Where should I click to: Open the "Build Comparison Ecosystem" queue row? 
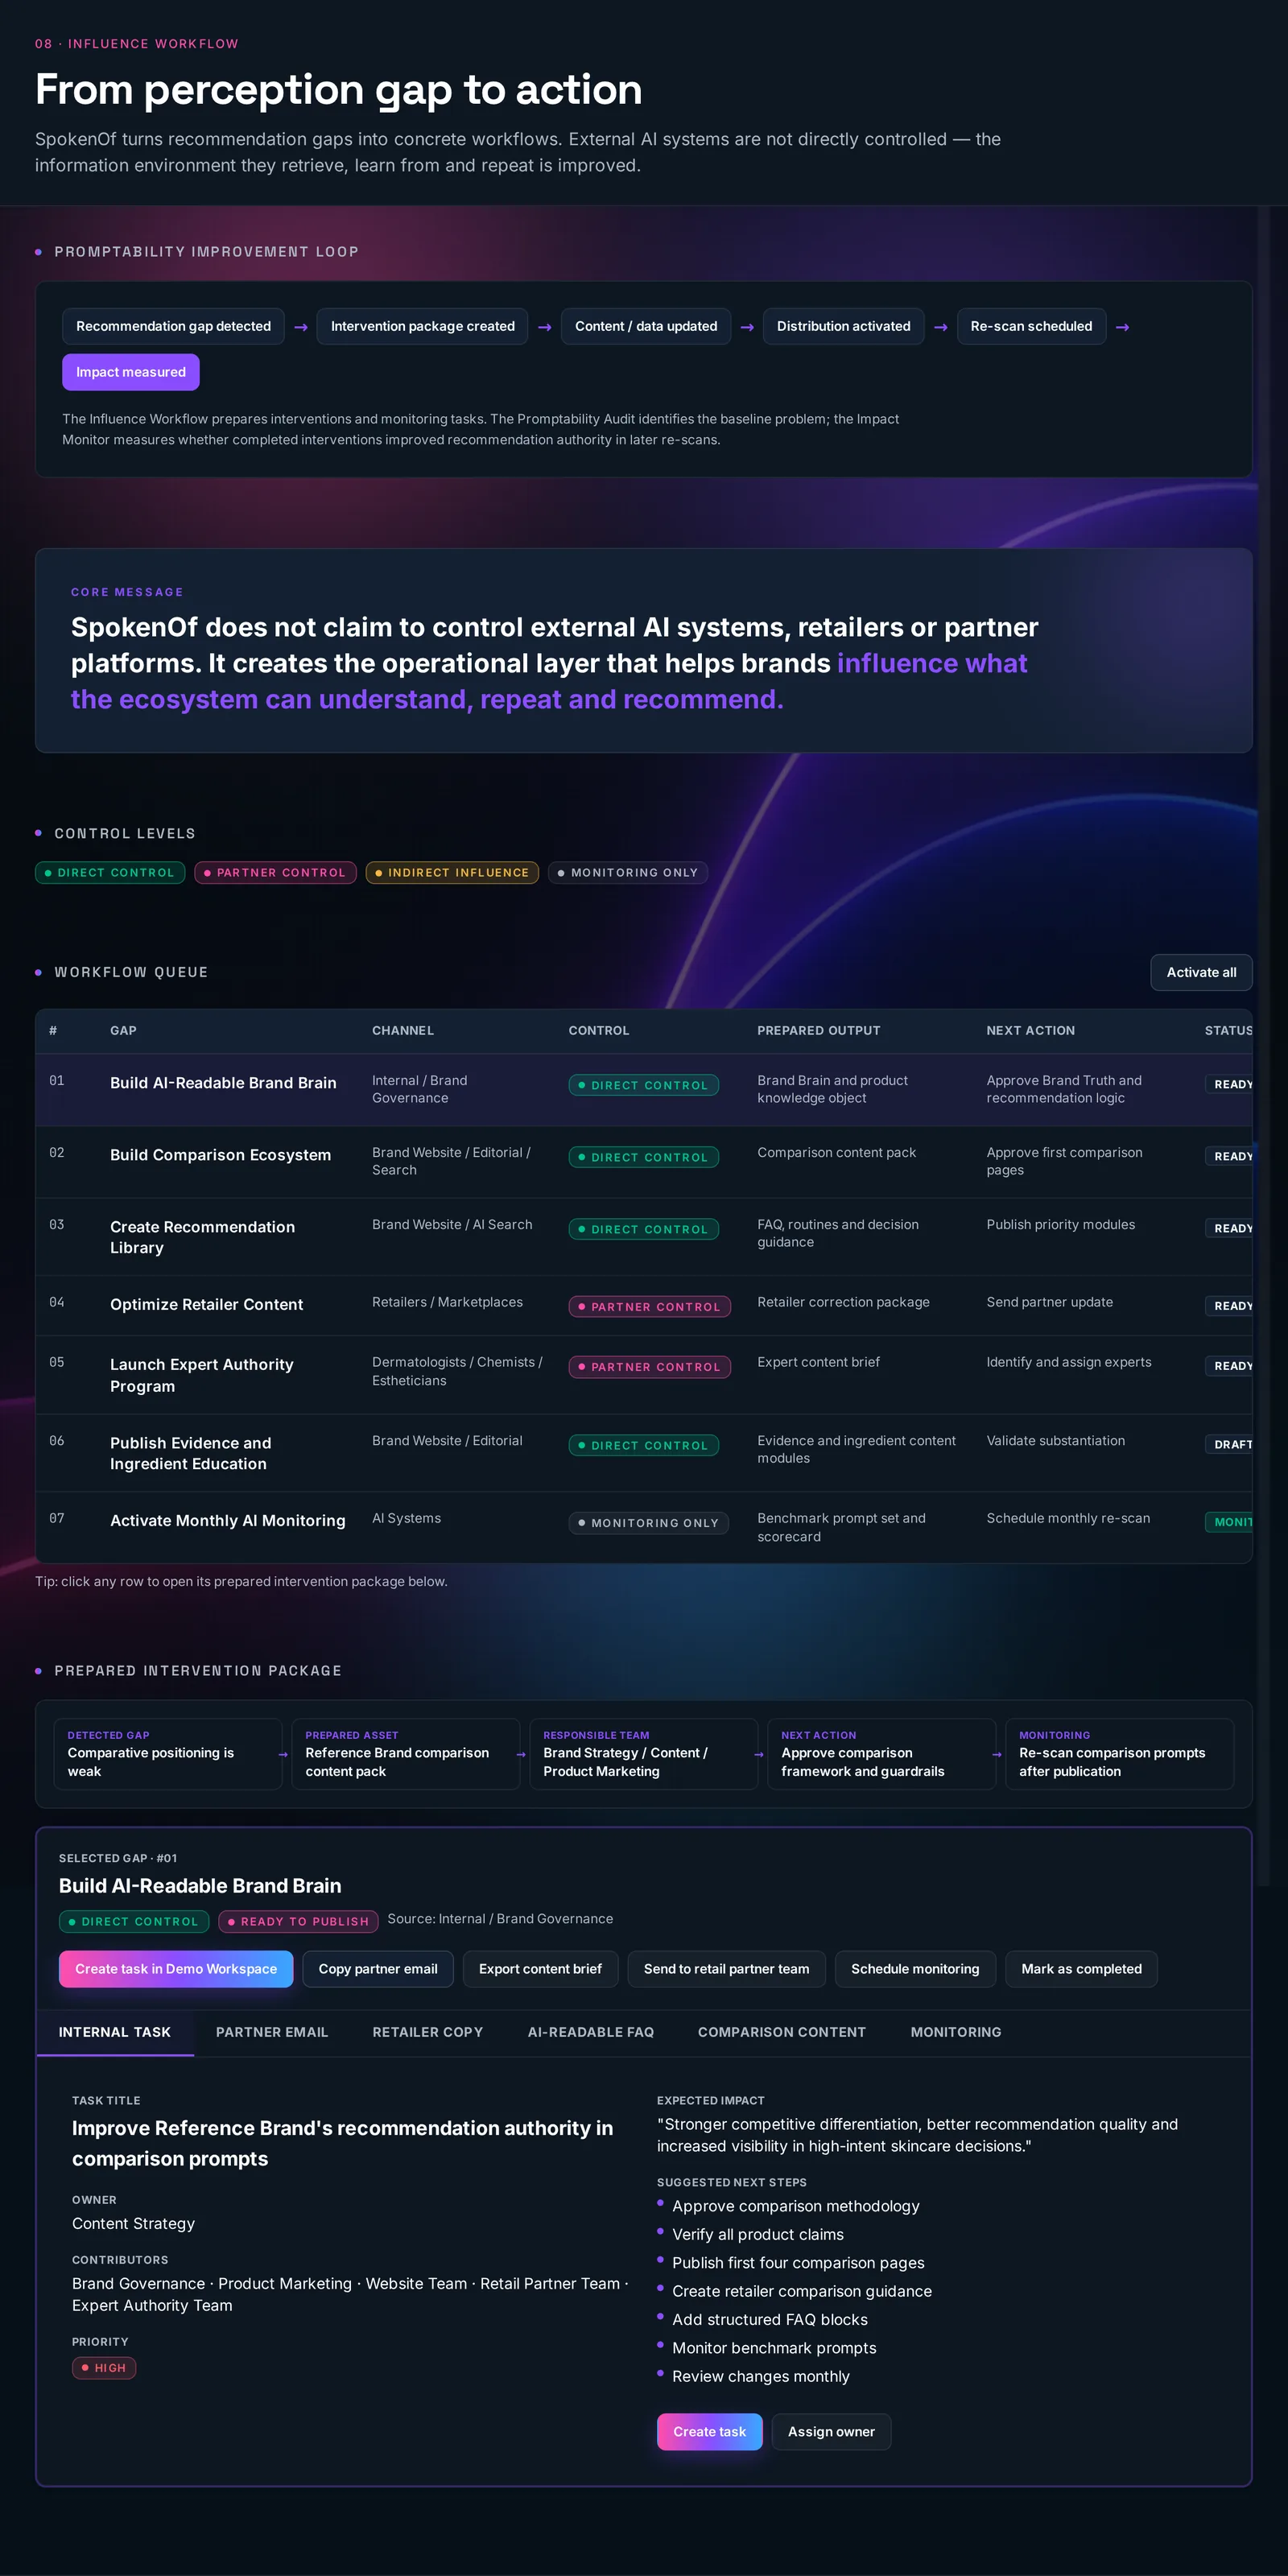(x=644, y=1162)
